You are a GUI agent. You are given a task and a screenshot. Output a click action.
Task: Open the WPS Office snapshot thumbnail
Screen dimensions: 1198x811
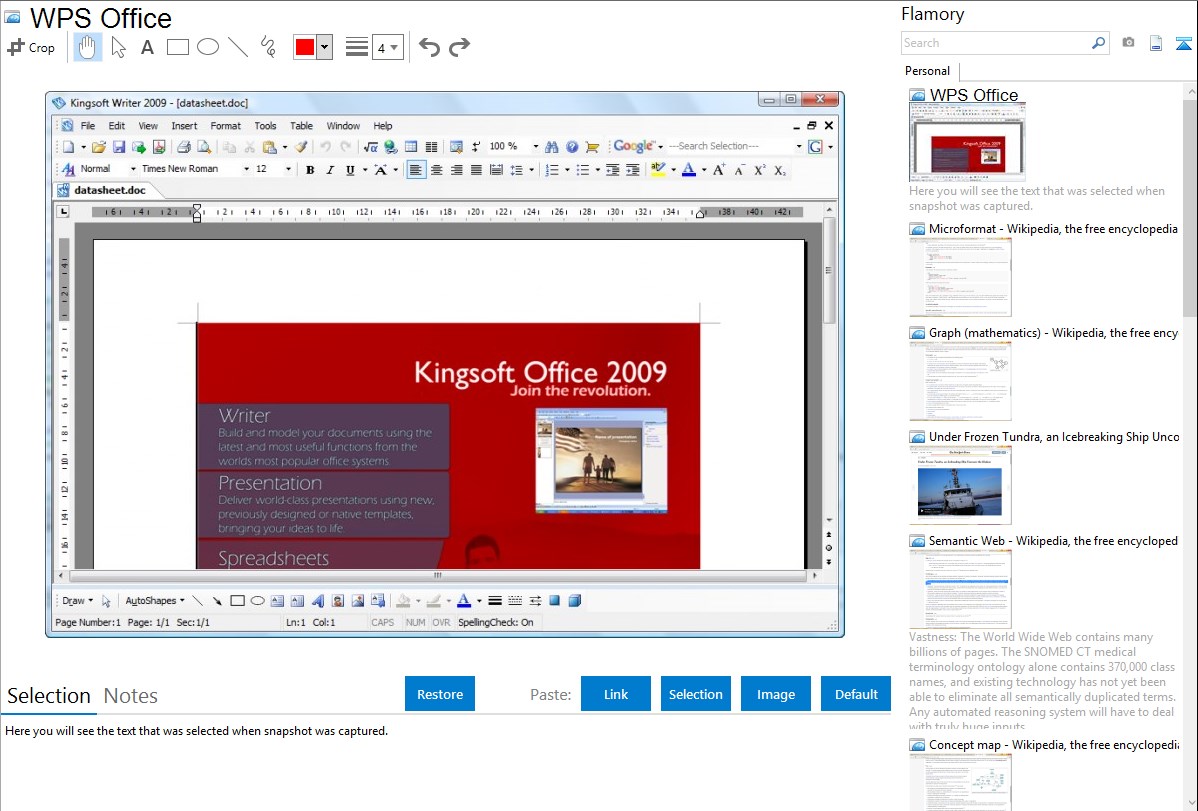coord(966,142)
